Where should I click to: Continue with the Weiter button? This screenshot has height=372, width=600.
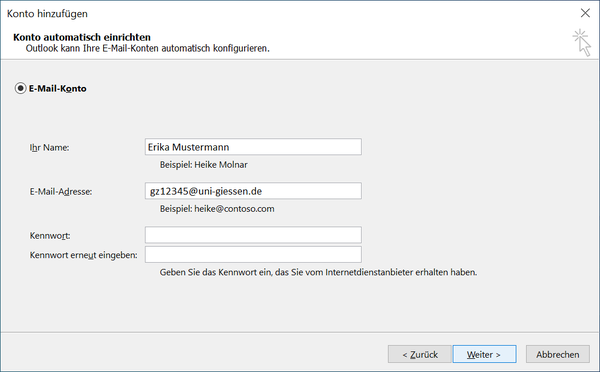[x=484, y=354]
